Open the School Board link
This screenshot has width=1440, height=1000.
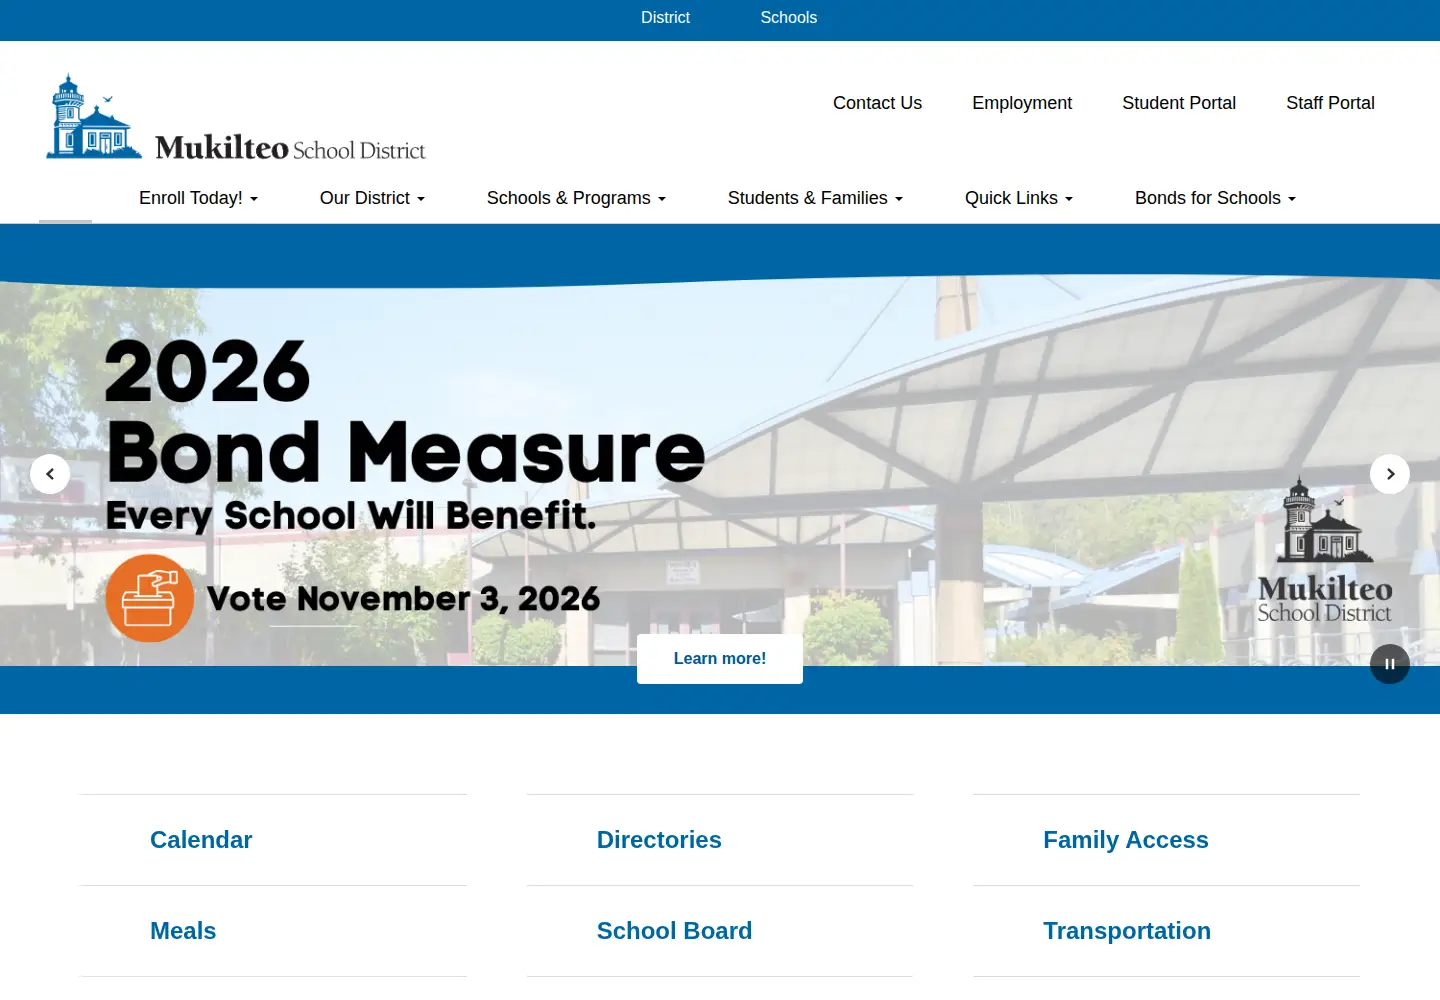(674, 931)
